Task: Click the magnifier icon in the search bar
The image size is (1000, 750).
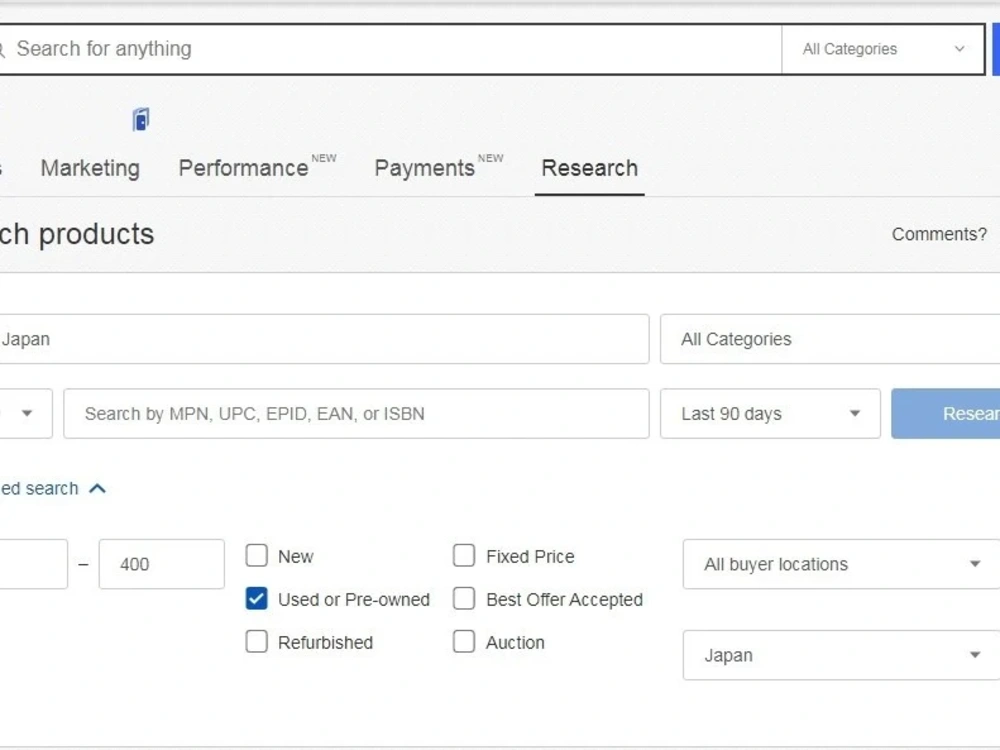Action: click(x=2, y=49)
